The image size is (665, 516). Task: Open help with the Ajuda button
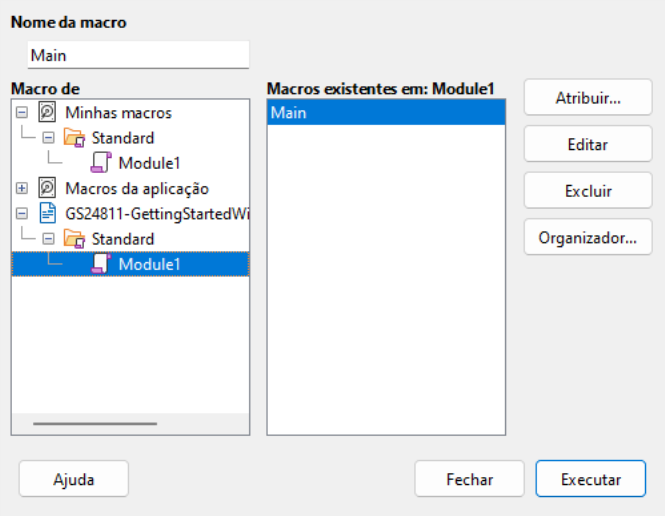(73, 479)
